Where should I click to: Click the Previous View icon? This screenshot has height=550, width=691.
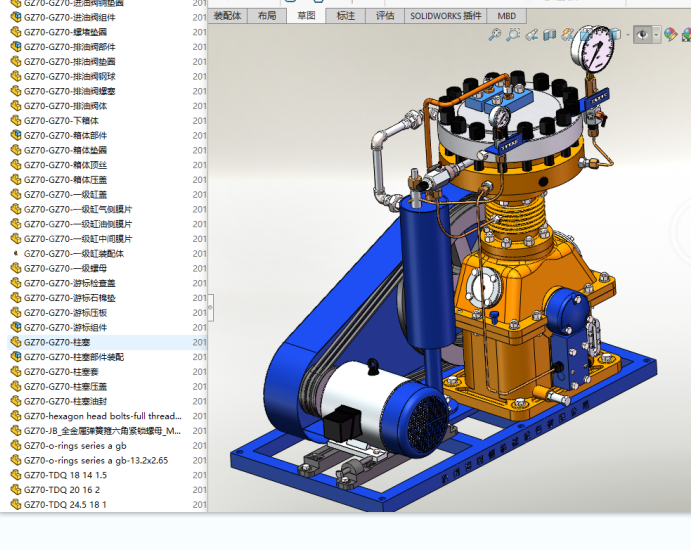point(531,34)
